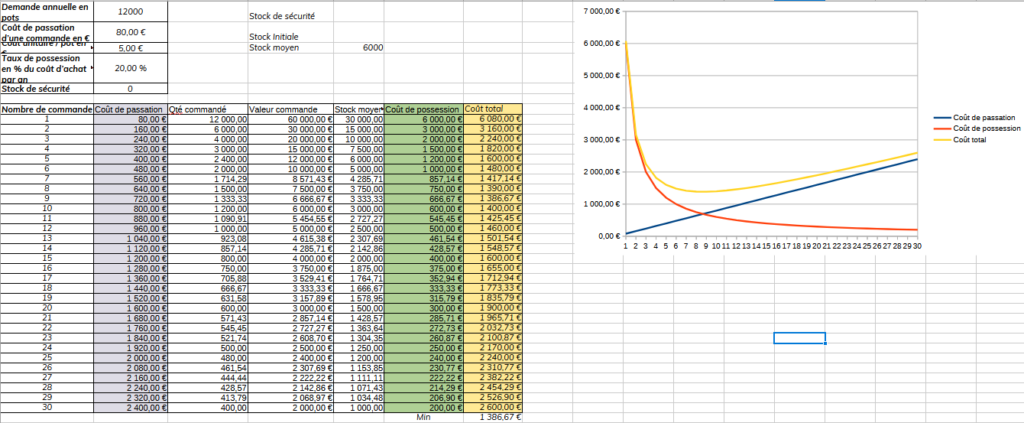Select the total cost cell 2 600,00 €
Viewport: 1024px width, 423px height.
[x=493, y=405]
